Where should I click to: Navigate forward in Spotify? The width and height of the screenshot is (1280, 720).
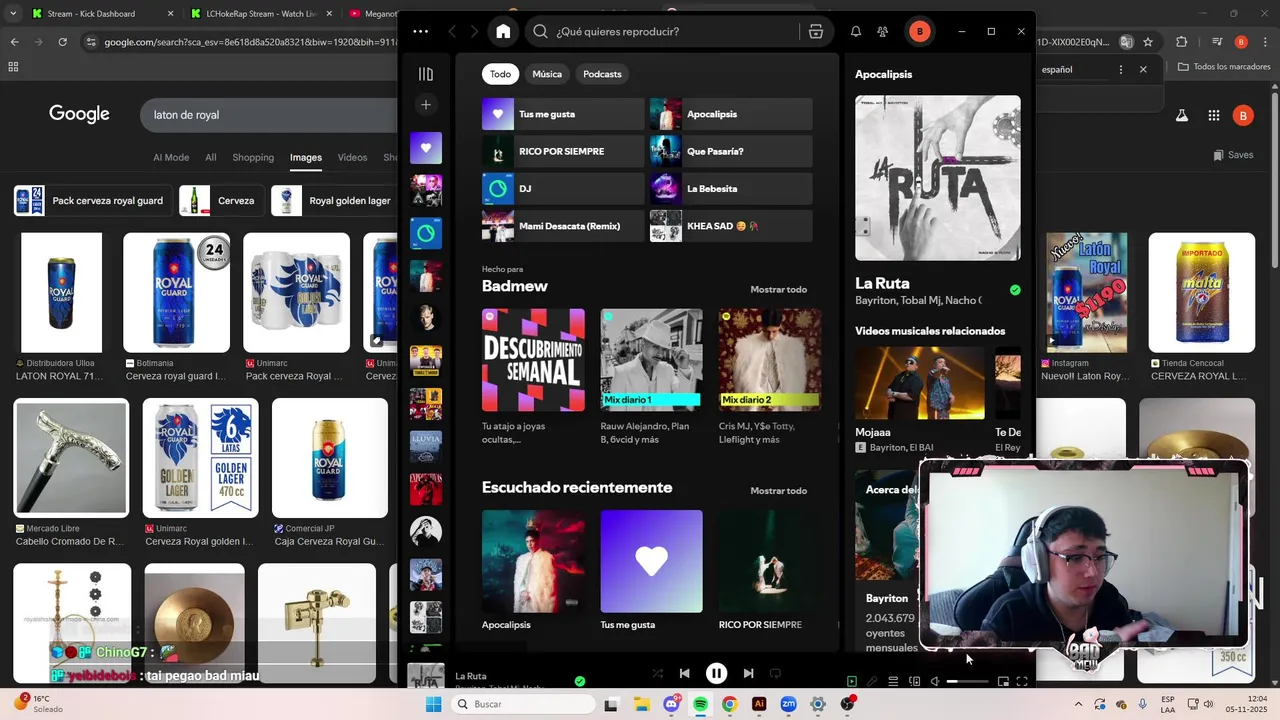coord(474,31)
